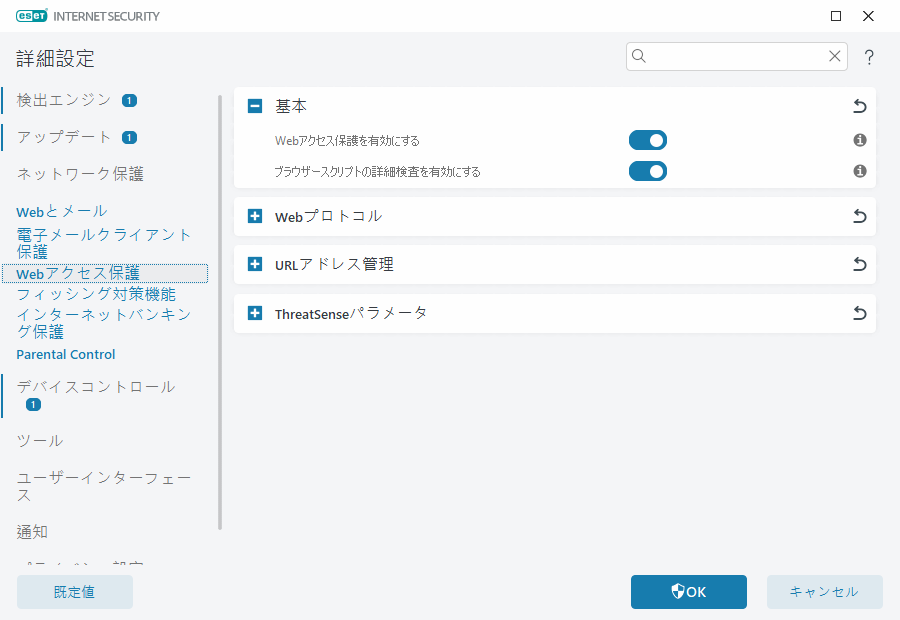Screen dimensions: 900x620
Task: Collapse the 基本 section
Action: pos(253,104)
